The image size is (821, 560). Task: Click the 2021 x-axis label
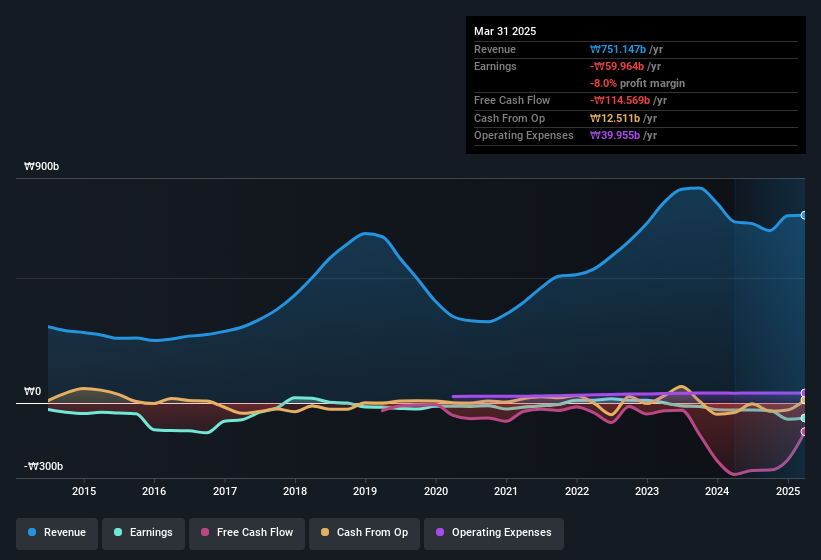[506, 491]
